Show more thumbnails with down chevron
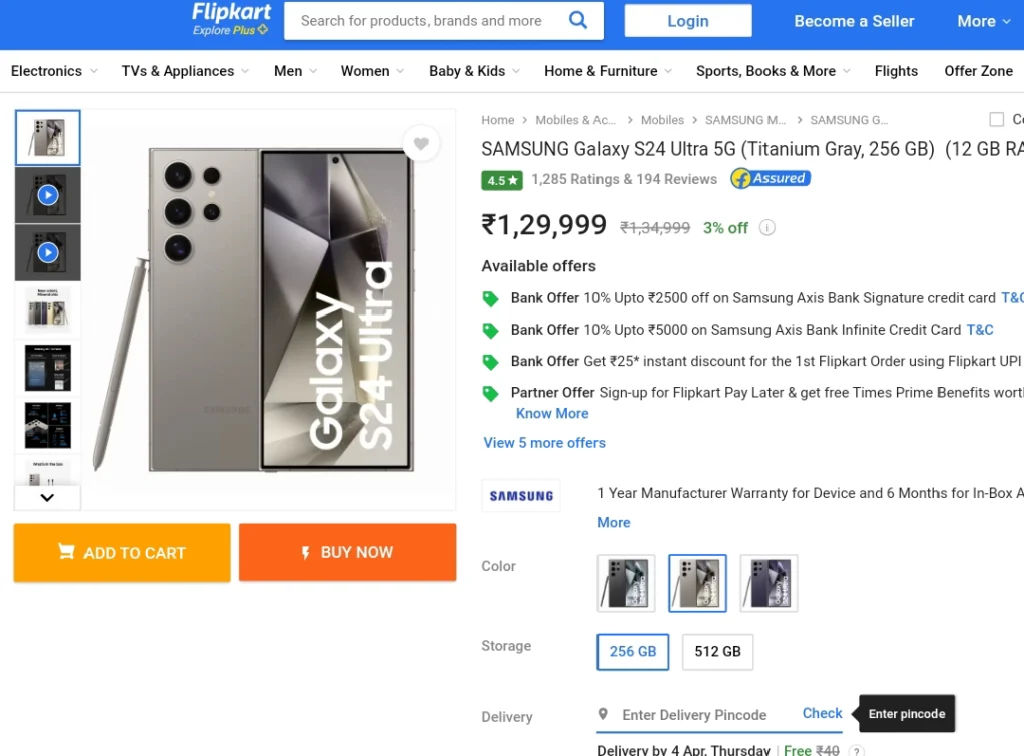This screenshot has height=756, width=1024. tap(47, 497)
